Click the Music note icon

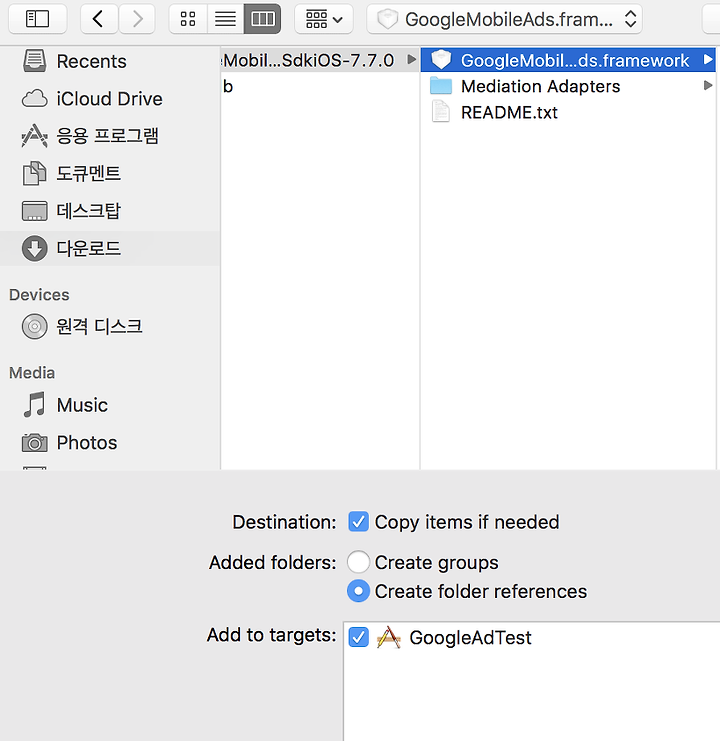[34, 405]
